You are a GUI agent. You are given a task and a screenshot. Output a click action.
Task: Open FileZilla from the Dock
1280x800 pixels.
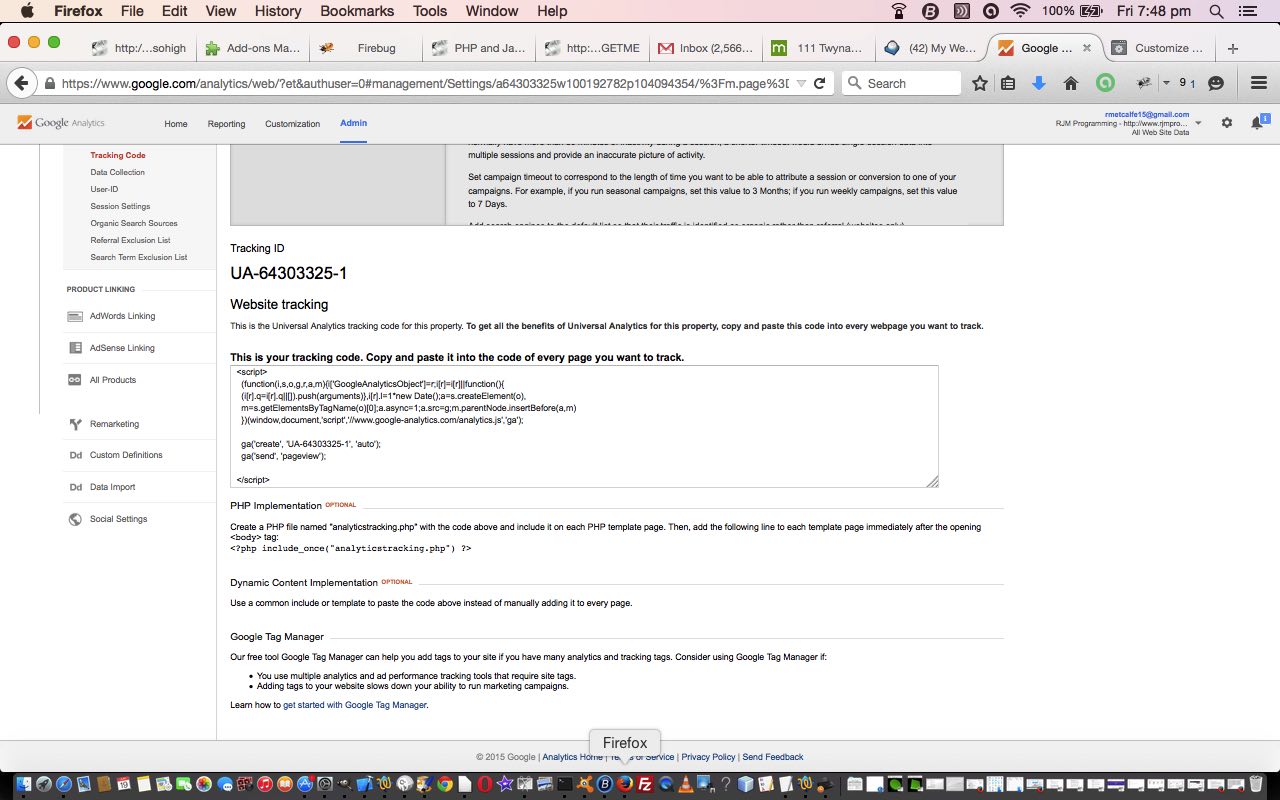(x=646, y=785)
